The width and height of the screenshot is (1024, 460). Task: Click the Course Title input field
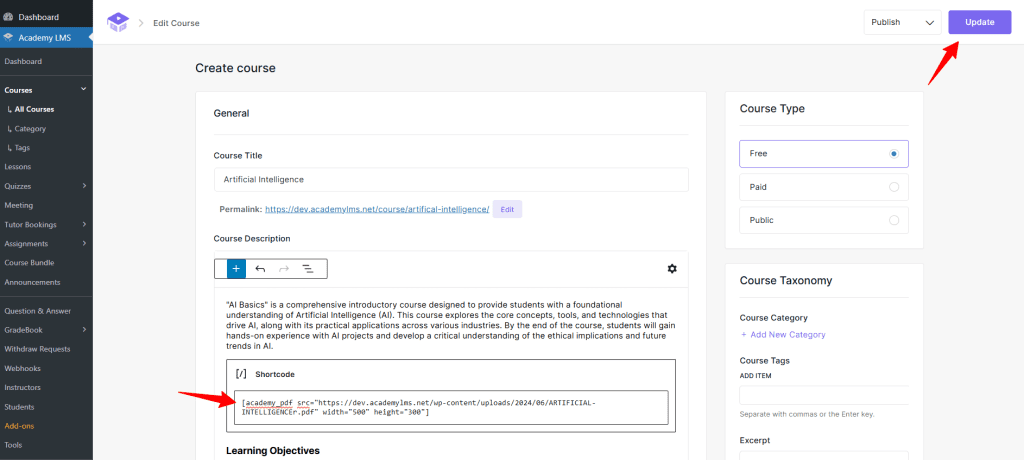[451, 179]
